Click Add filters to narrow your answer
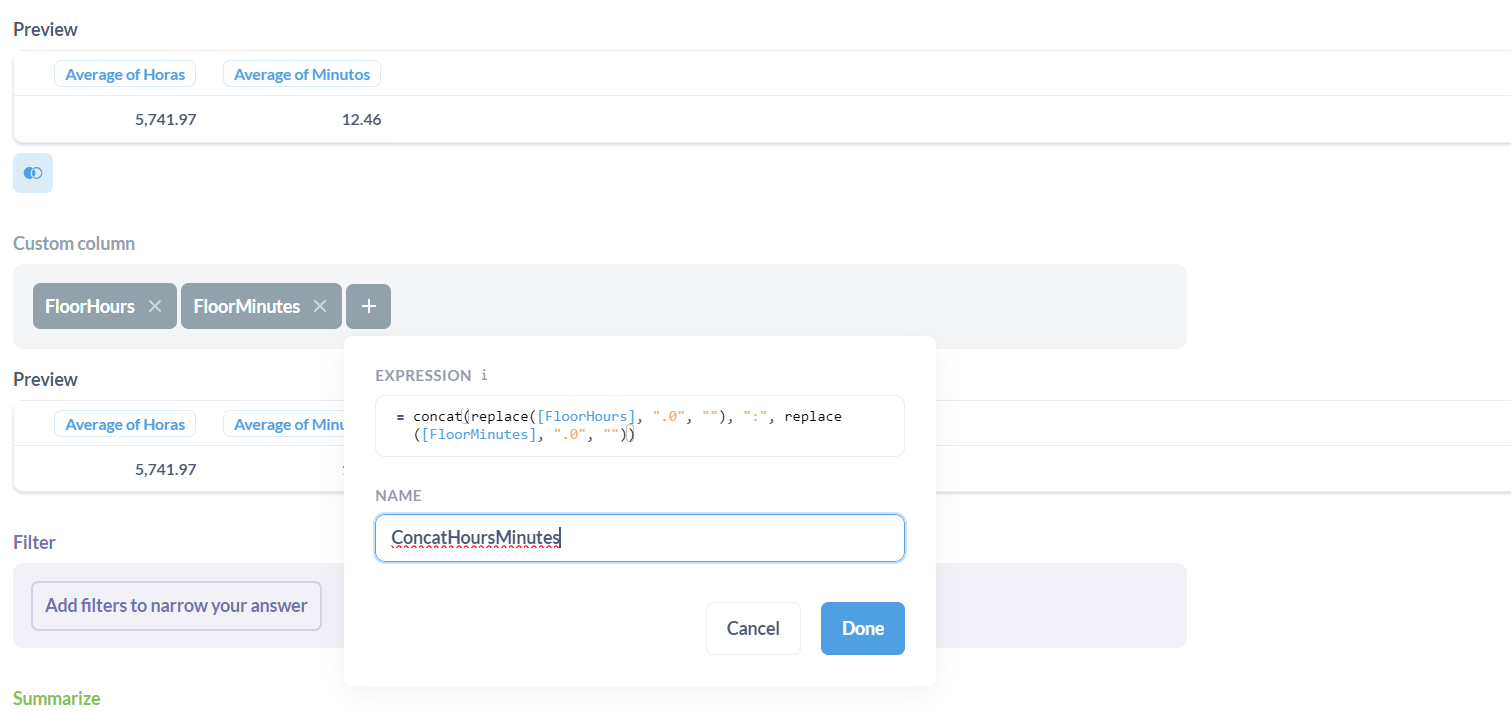This screenshot has width=1511, height=713. [x=176, y=605]
